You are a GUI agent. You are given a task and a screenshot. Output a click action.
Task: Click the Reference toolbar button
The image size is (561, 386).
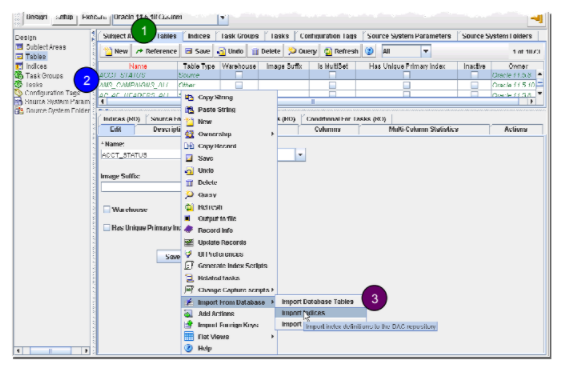pos(156,52)
